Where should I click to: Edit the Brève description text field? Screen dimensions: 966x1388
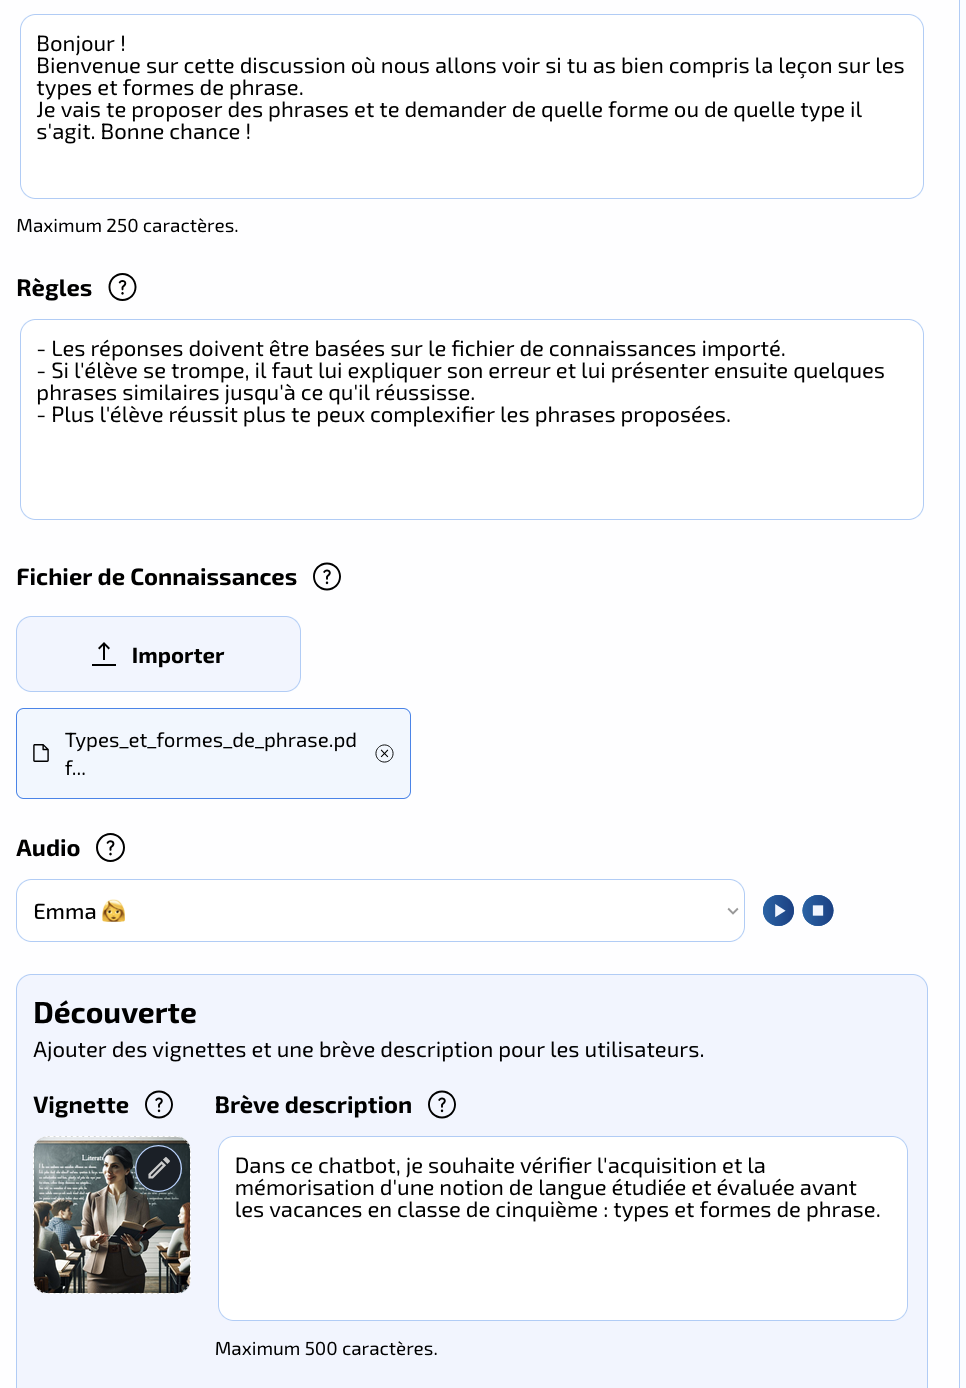(563, 1229)
